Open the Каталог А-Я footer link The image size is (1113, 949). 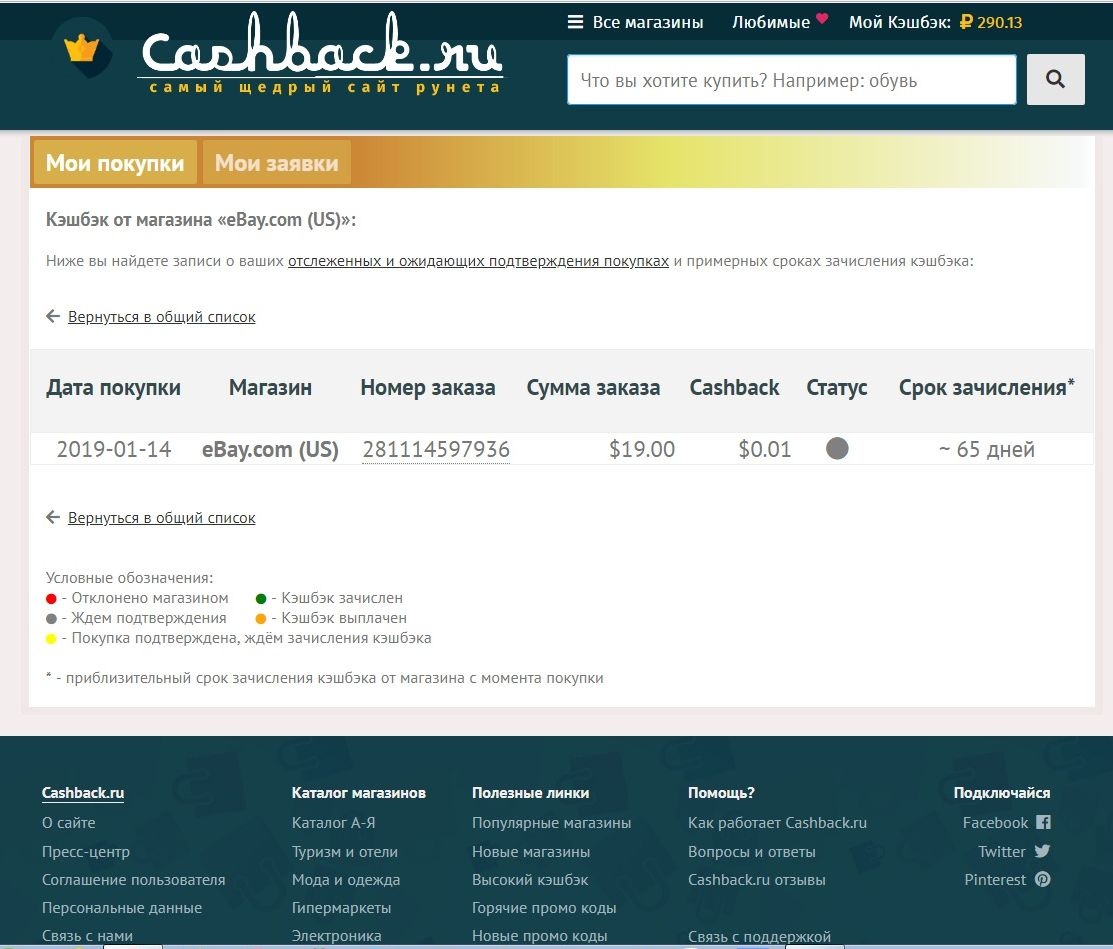[334, 823]
